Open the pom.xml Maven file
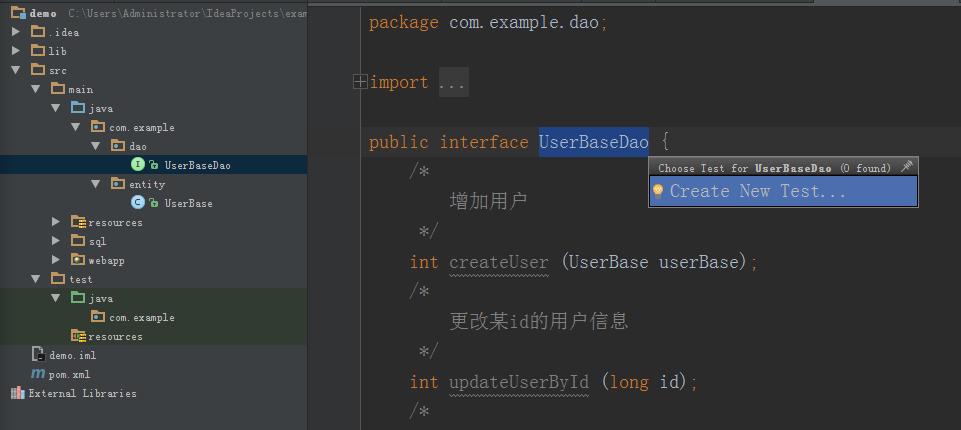The image size is (961, 430). pyautogui.click(x=64, y=374)
